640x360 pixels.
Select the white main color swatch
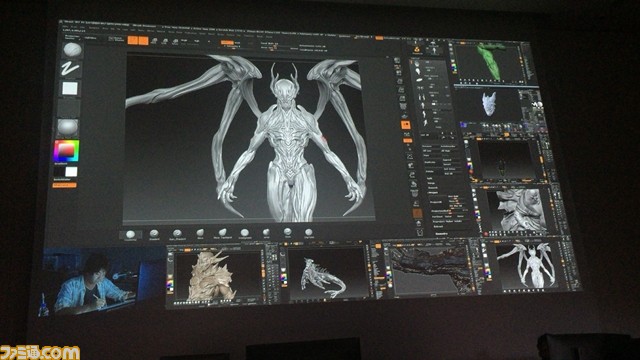pos(71,171)
